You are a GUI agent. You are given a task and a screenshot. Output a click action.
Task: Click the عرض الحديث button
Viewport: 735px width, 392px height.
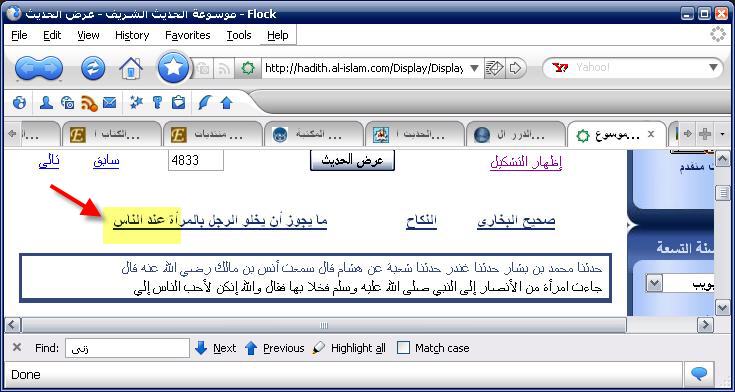(x=352, y=161)
